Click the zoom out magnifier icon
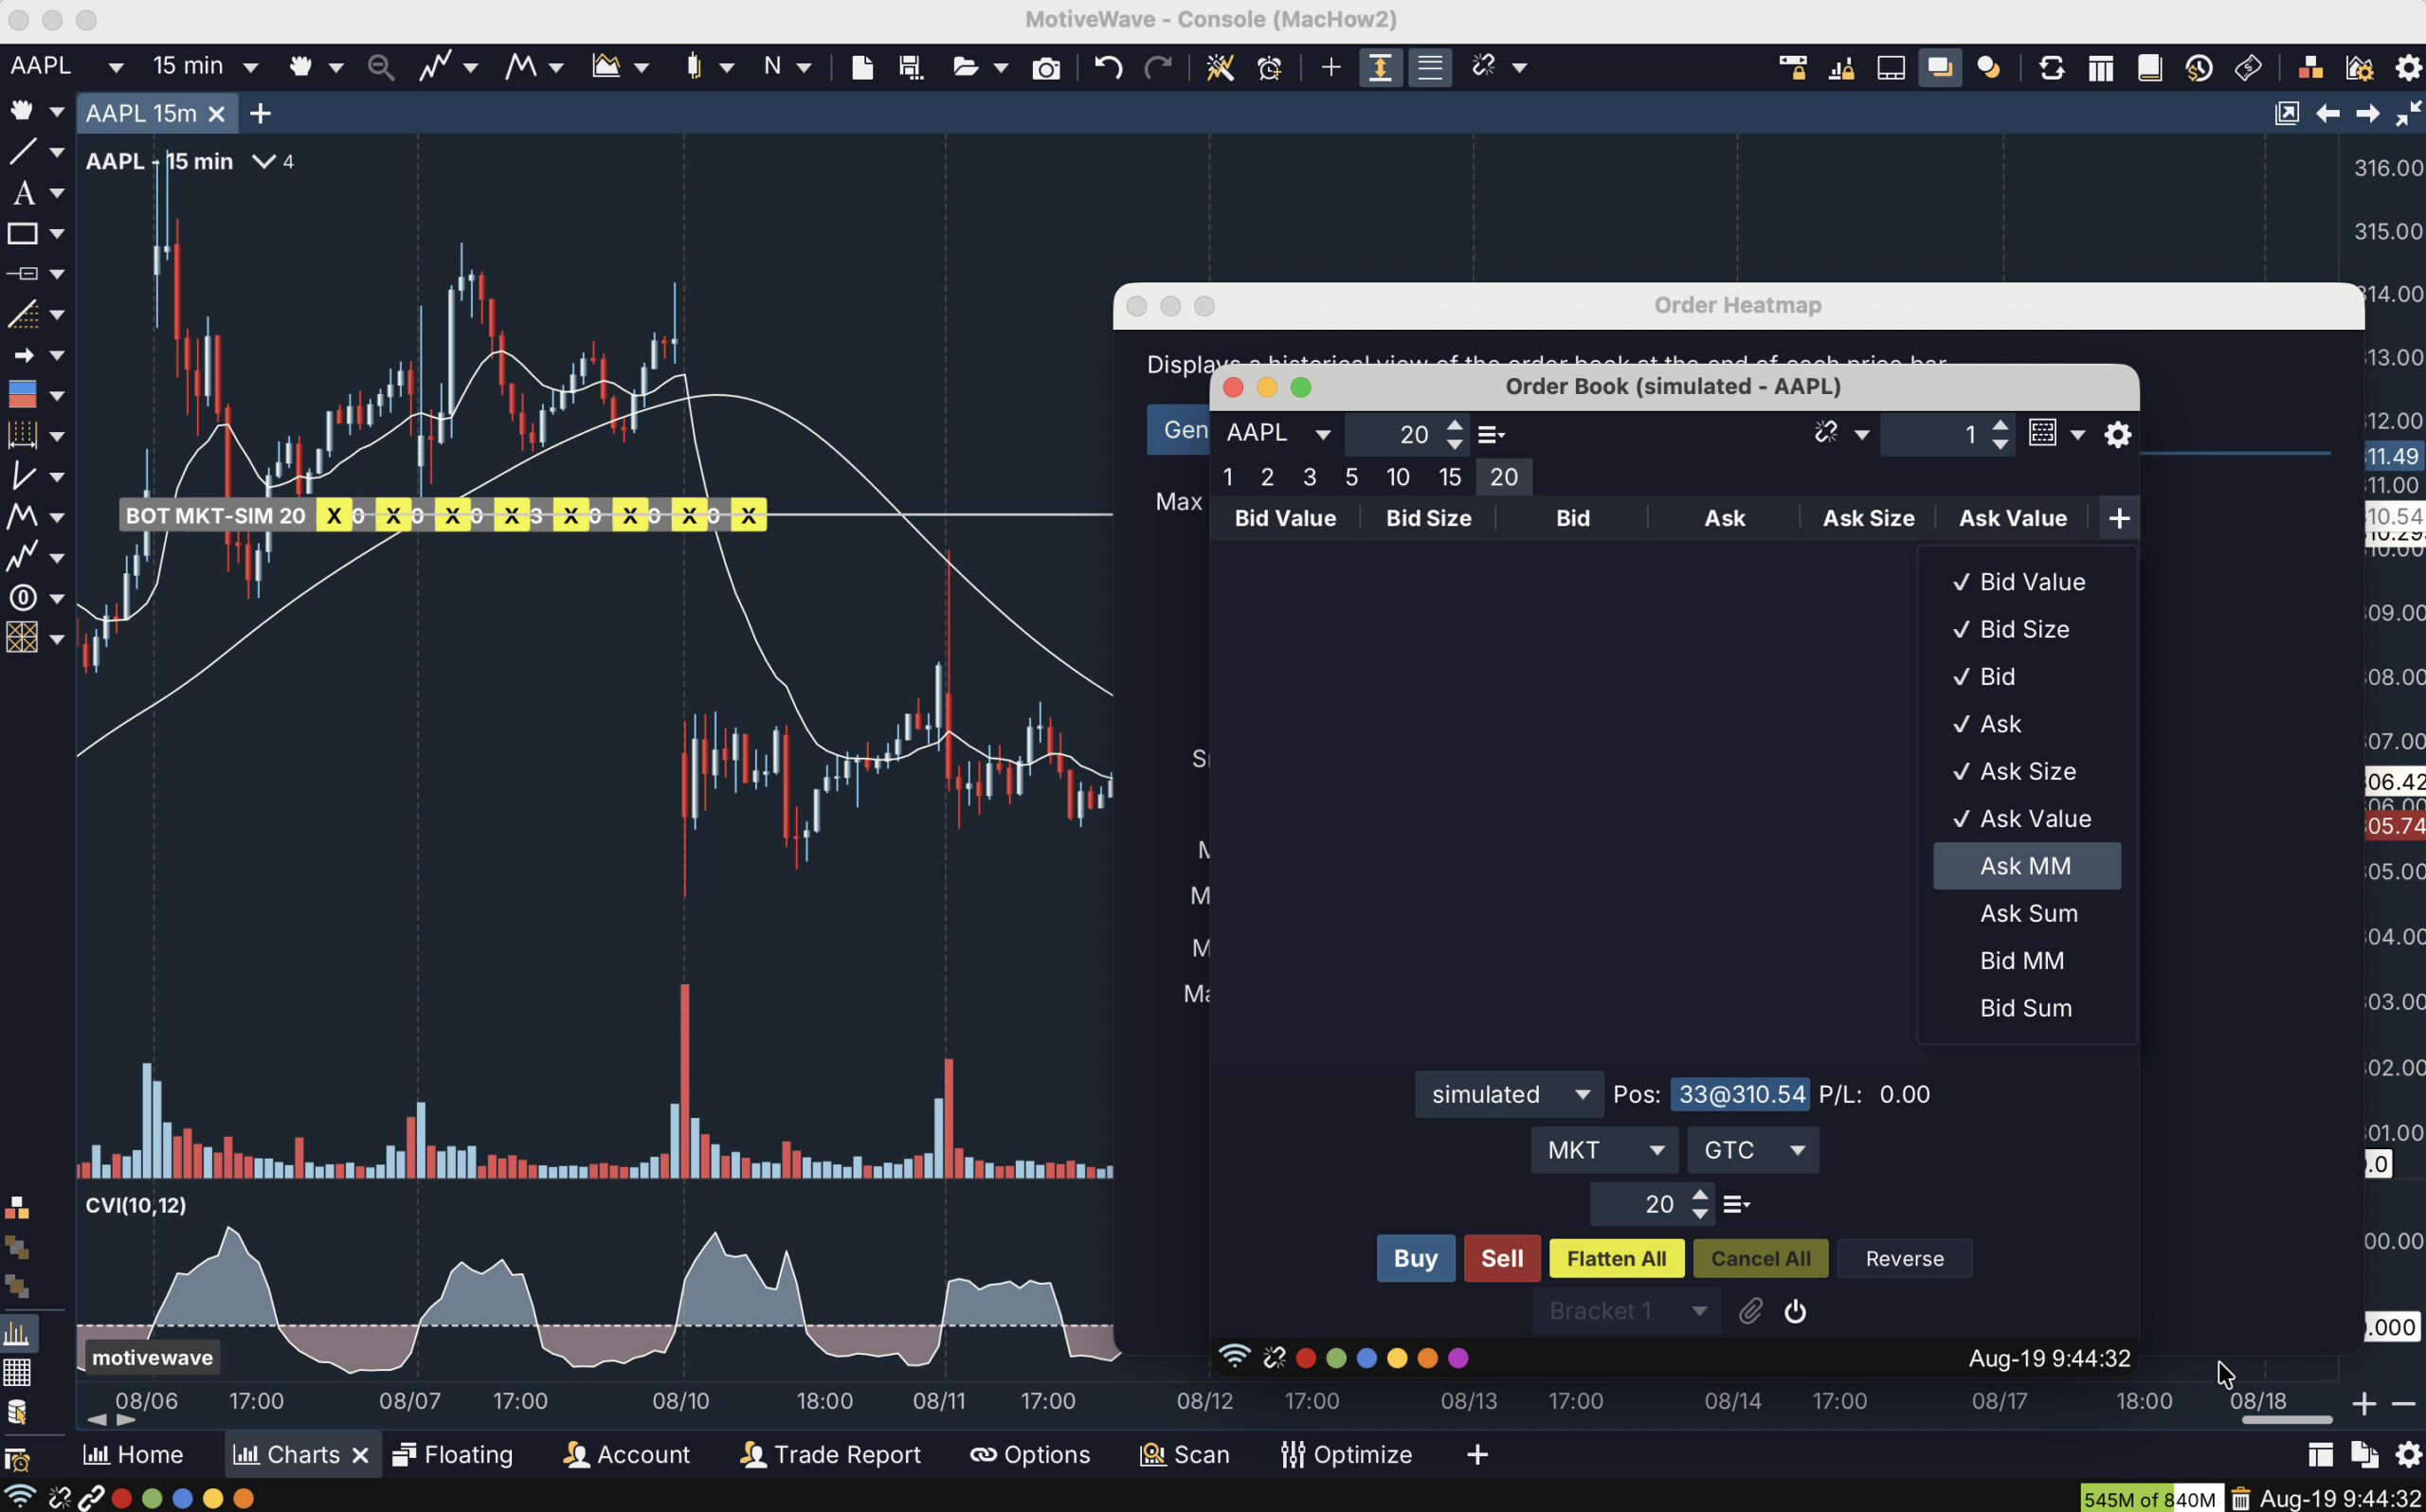Screen dimensions: 2426x1512 (380, 67)
